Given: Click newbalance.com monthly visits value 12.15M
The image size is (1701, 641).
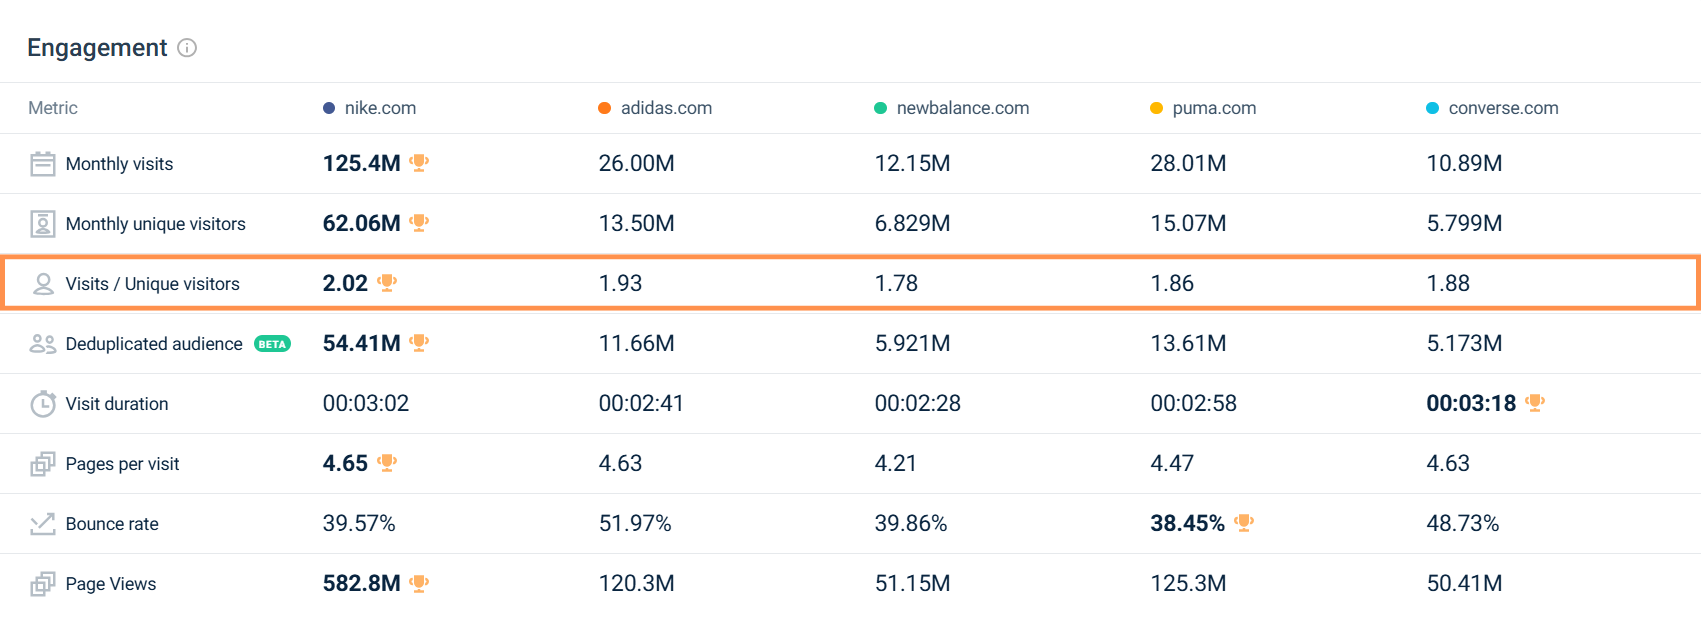Looking at the screenshot, I should point(912,163).
